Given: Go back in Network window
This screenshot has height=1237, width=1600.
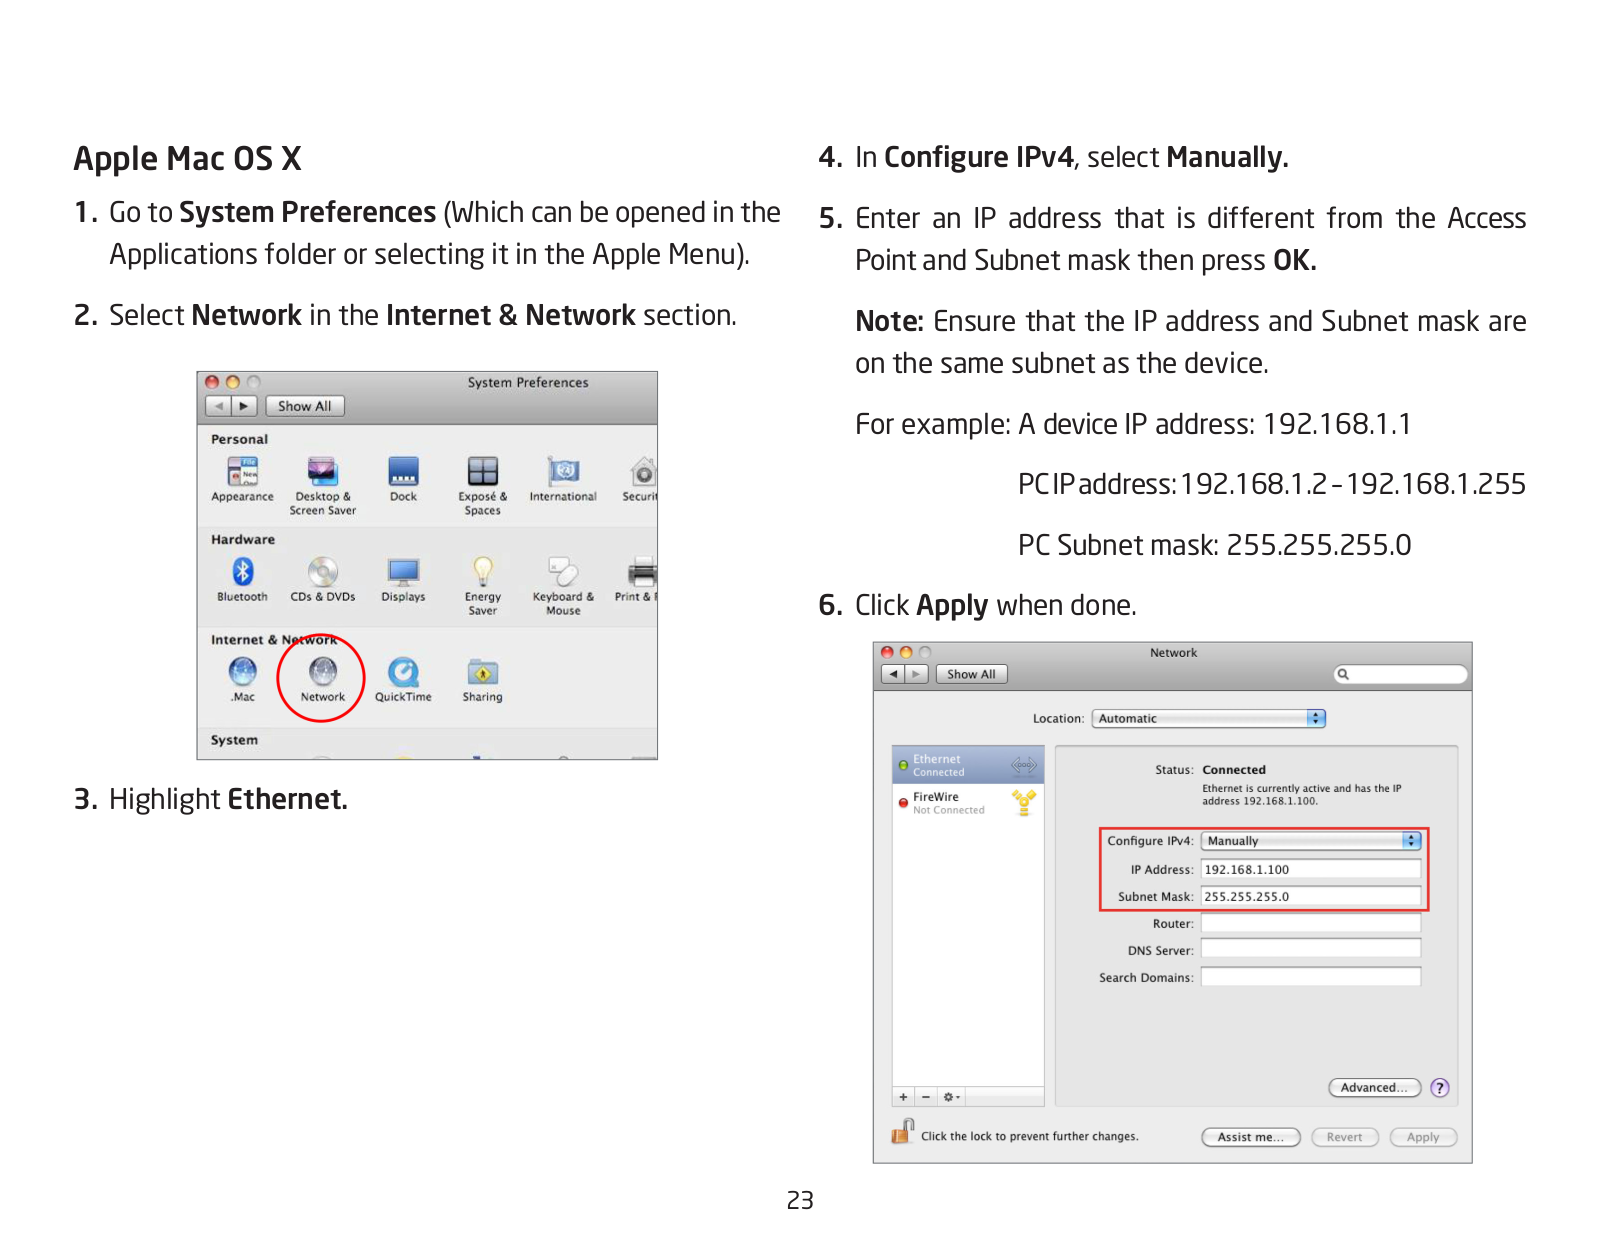Looking at the screenshot, I should 893,674.
